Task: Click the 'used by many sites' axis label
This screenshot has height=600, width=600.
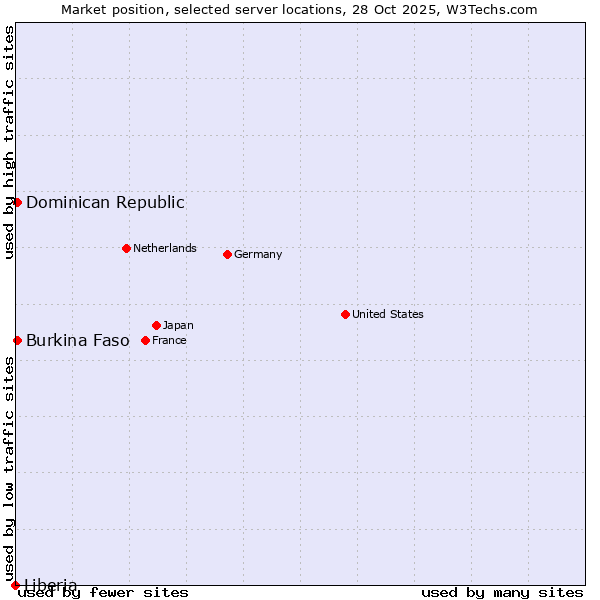Action: (x=502, y=592)
